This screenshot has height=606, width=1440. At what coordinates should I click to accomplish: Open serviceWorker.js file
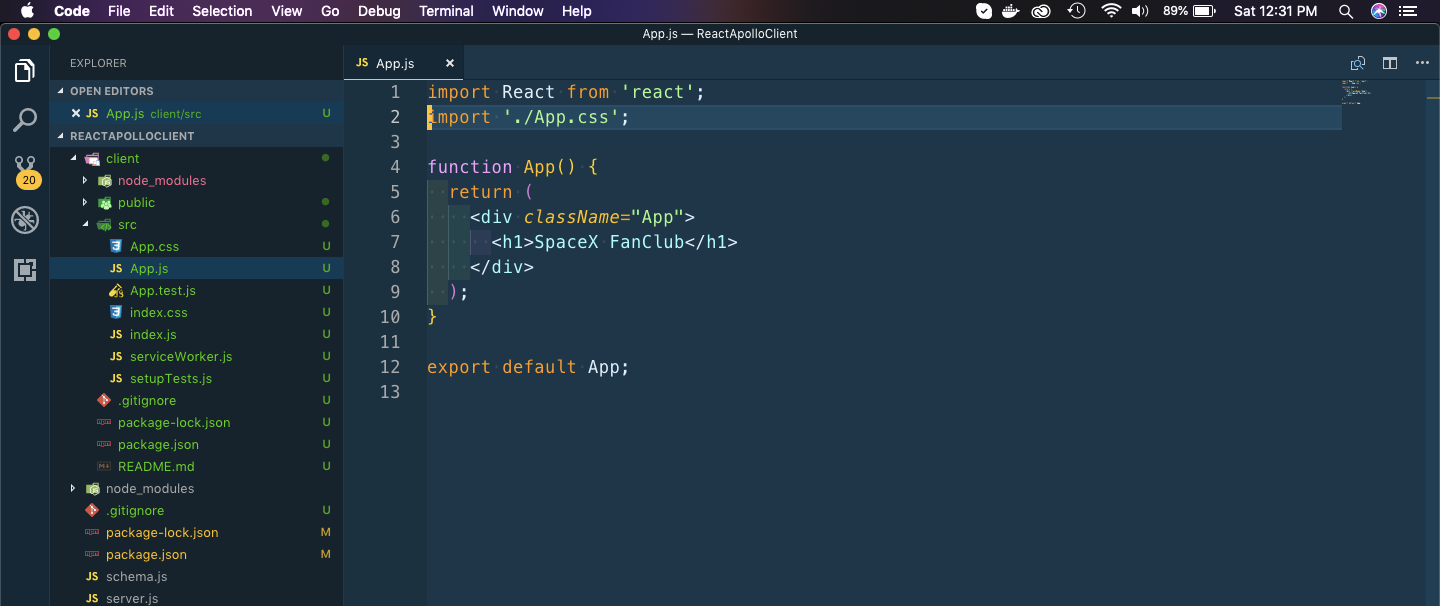[180, 357]
